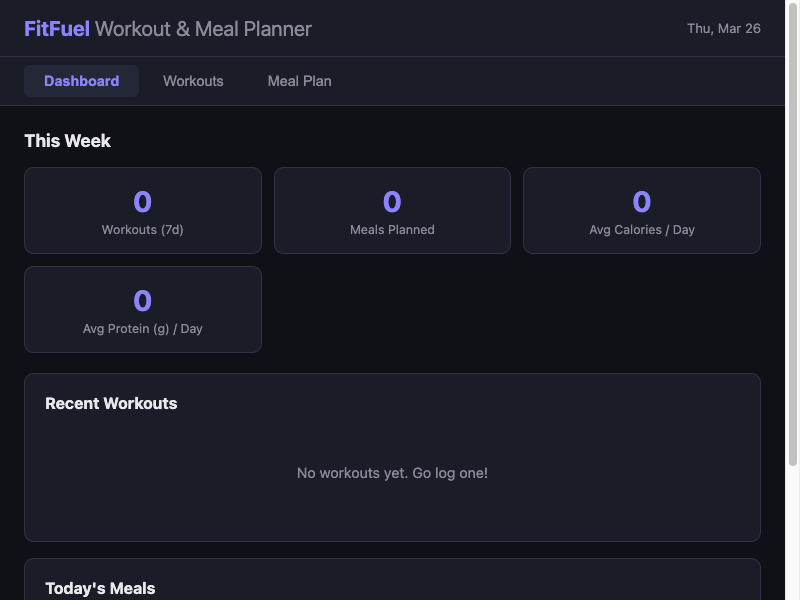Click the Today's Meals heading
The width and height of the screenshot is (800, 600).
coord(100,588)
